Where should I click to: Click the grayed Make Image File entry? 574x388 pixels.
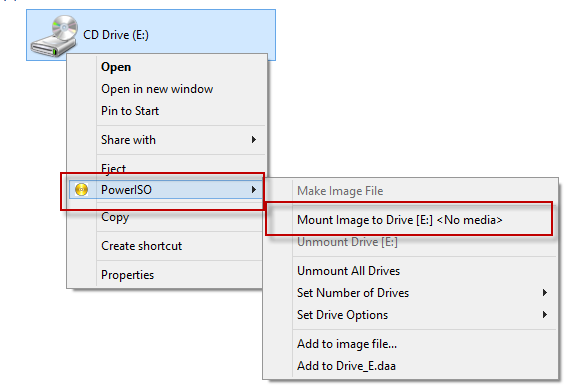click(340, 191)
